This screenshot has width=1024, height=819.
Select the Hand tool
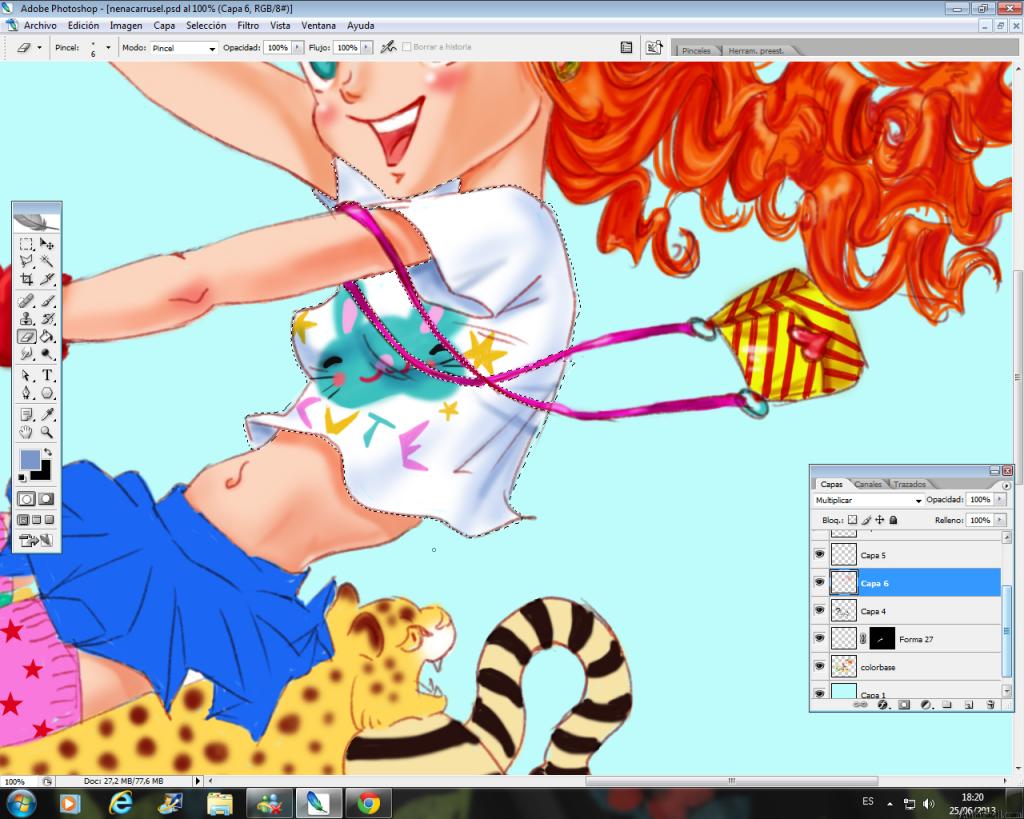(x=26, y=432)
